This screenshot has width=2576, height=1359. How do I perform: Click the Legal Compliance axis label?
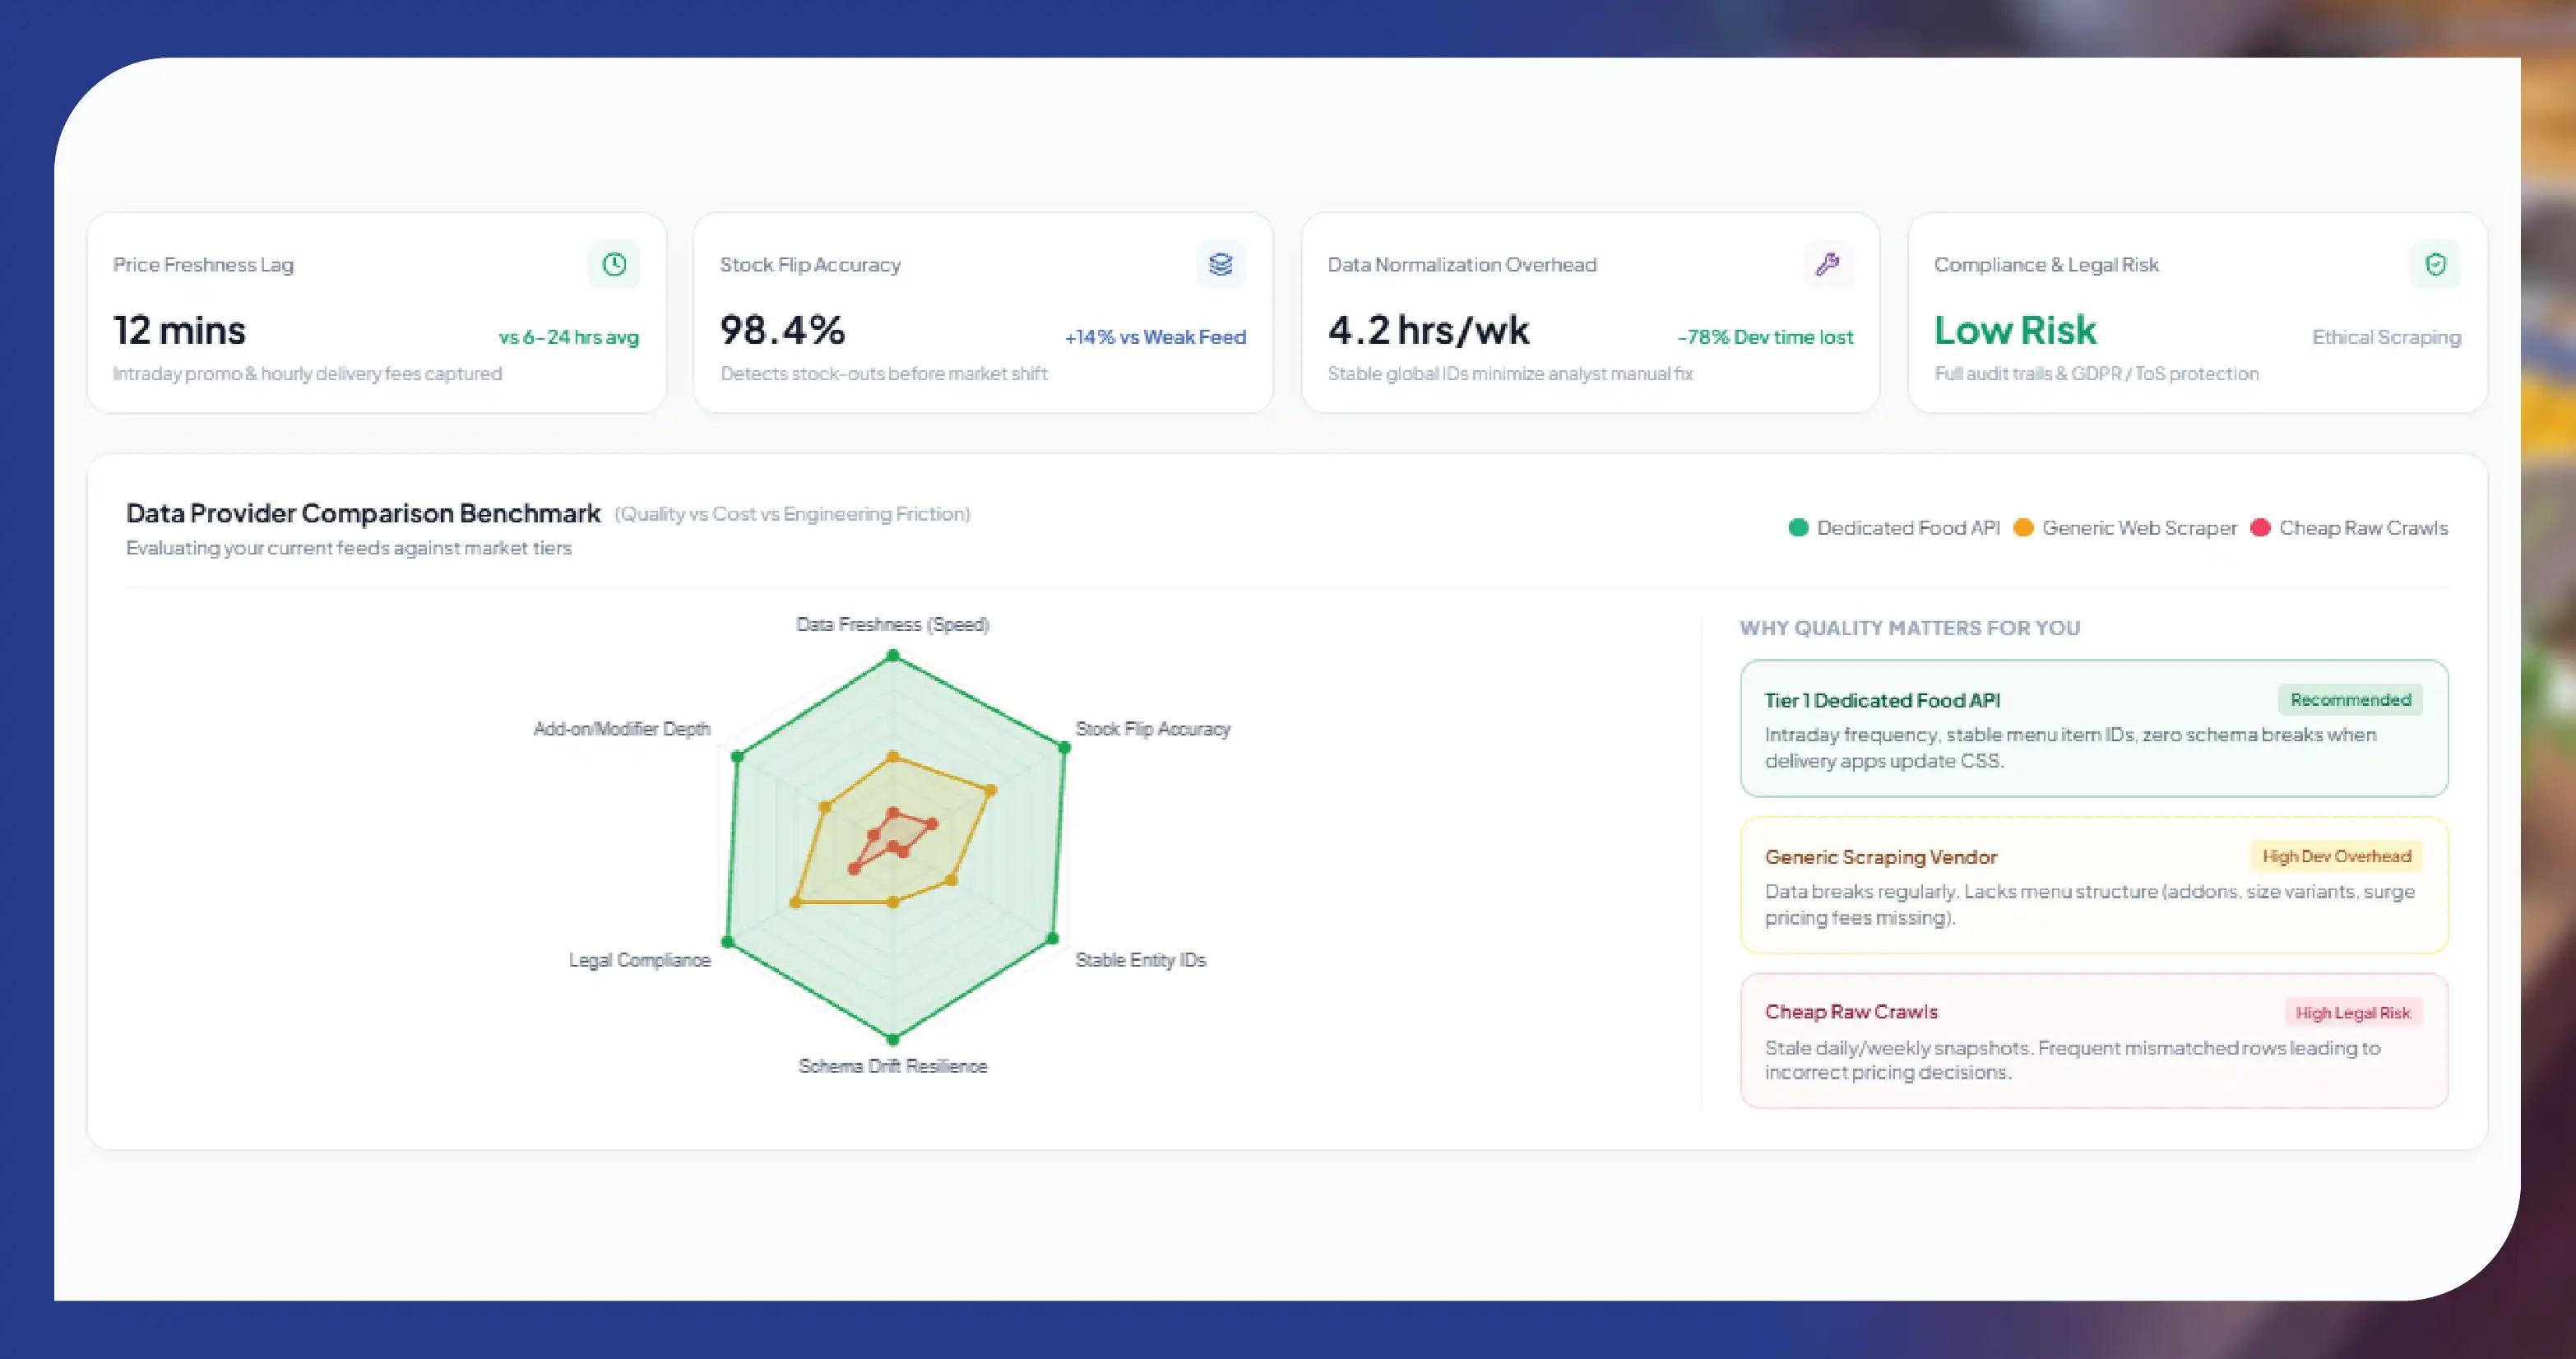pyautogui.click(x=639, y=960)
